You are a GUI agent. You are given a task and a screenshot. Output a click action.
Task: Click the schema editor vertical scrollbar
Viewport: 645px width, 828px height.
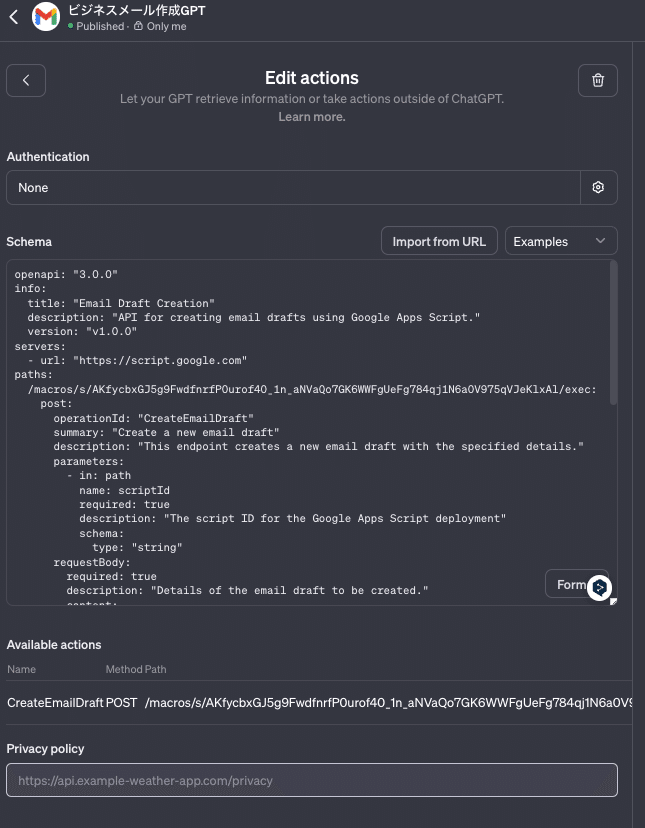(613, 330)
